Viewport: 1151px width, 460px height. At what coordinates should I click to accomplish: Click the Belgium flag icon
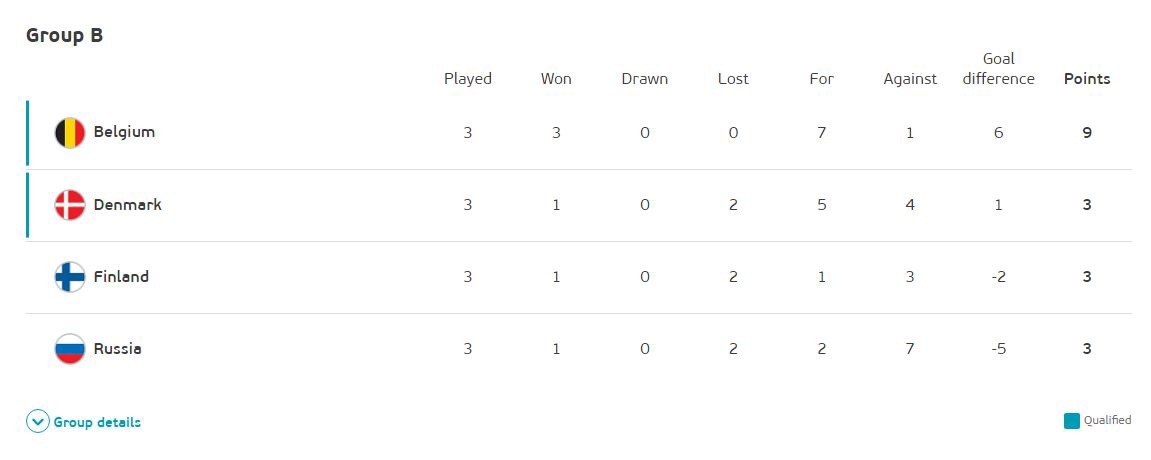pyautogui.click(x=69, y=133)
